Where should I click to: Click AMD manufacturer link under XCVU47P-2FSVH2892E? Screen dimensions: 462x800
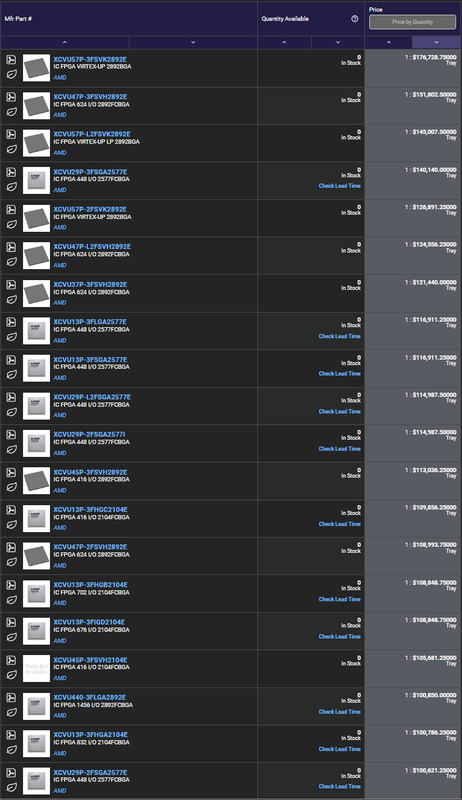coord(60,565)
